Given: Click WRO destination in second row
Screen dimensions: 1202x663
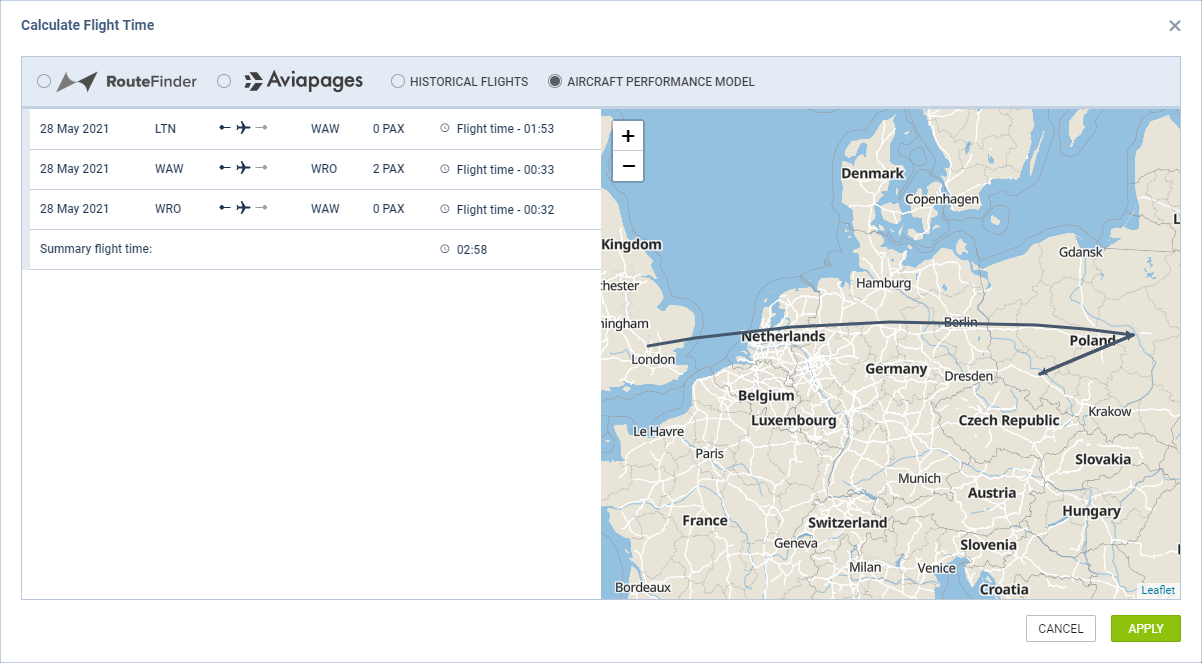Looking at the screenshot, I should (324, 169).
